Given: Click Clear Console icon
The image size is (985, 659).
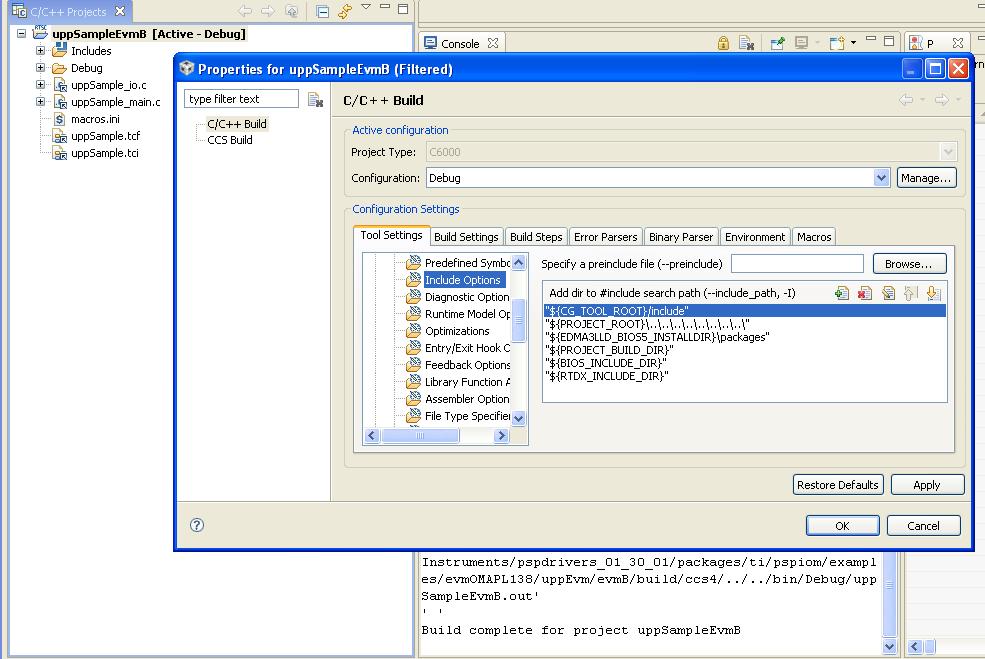Looking at the screenshot, I should tap(746, 43).
